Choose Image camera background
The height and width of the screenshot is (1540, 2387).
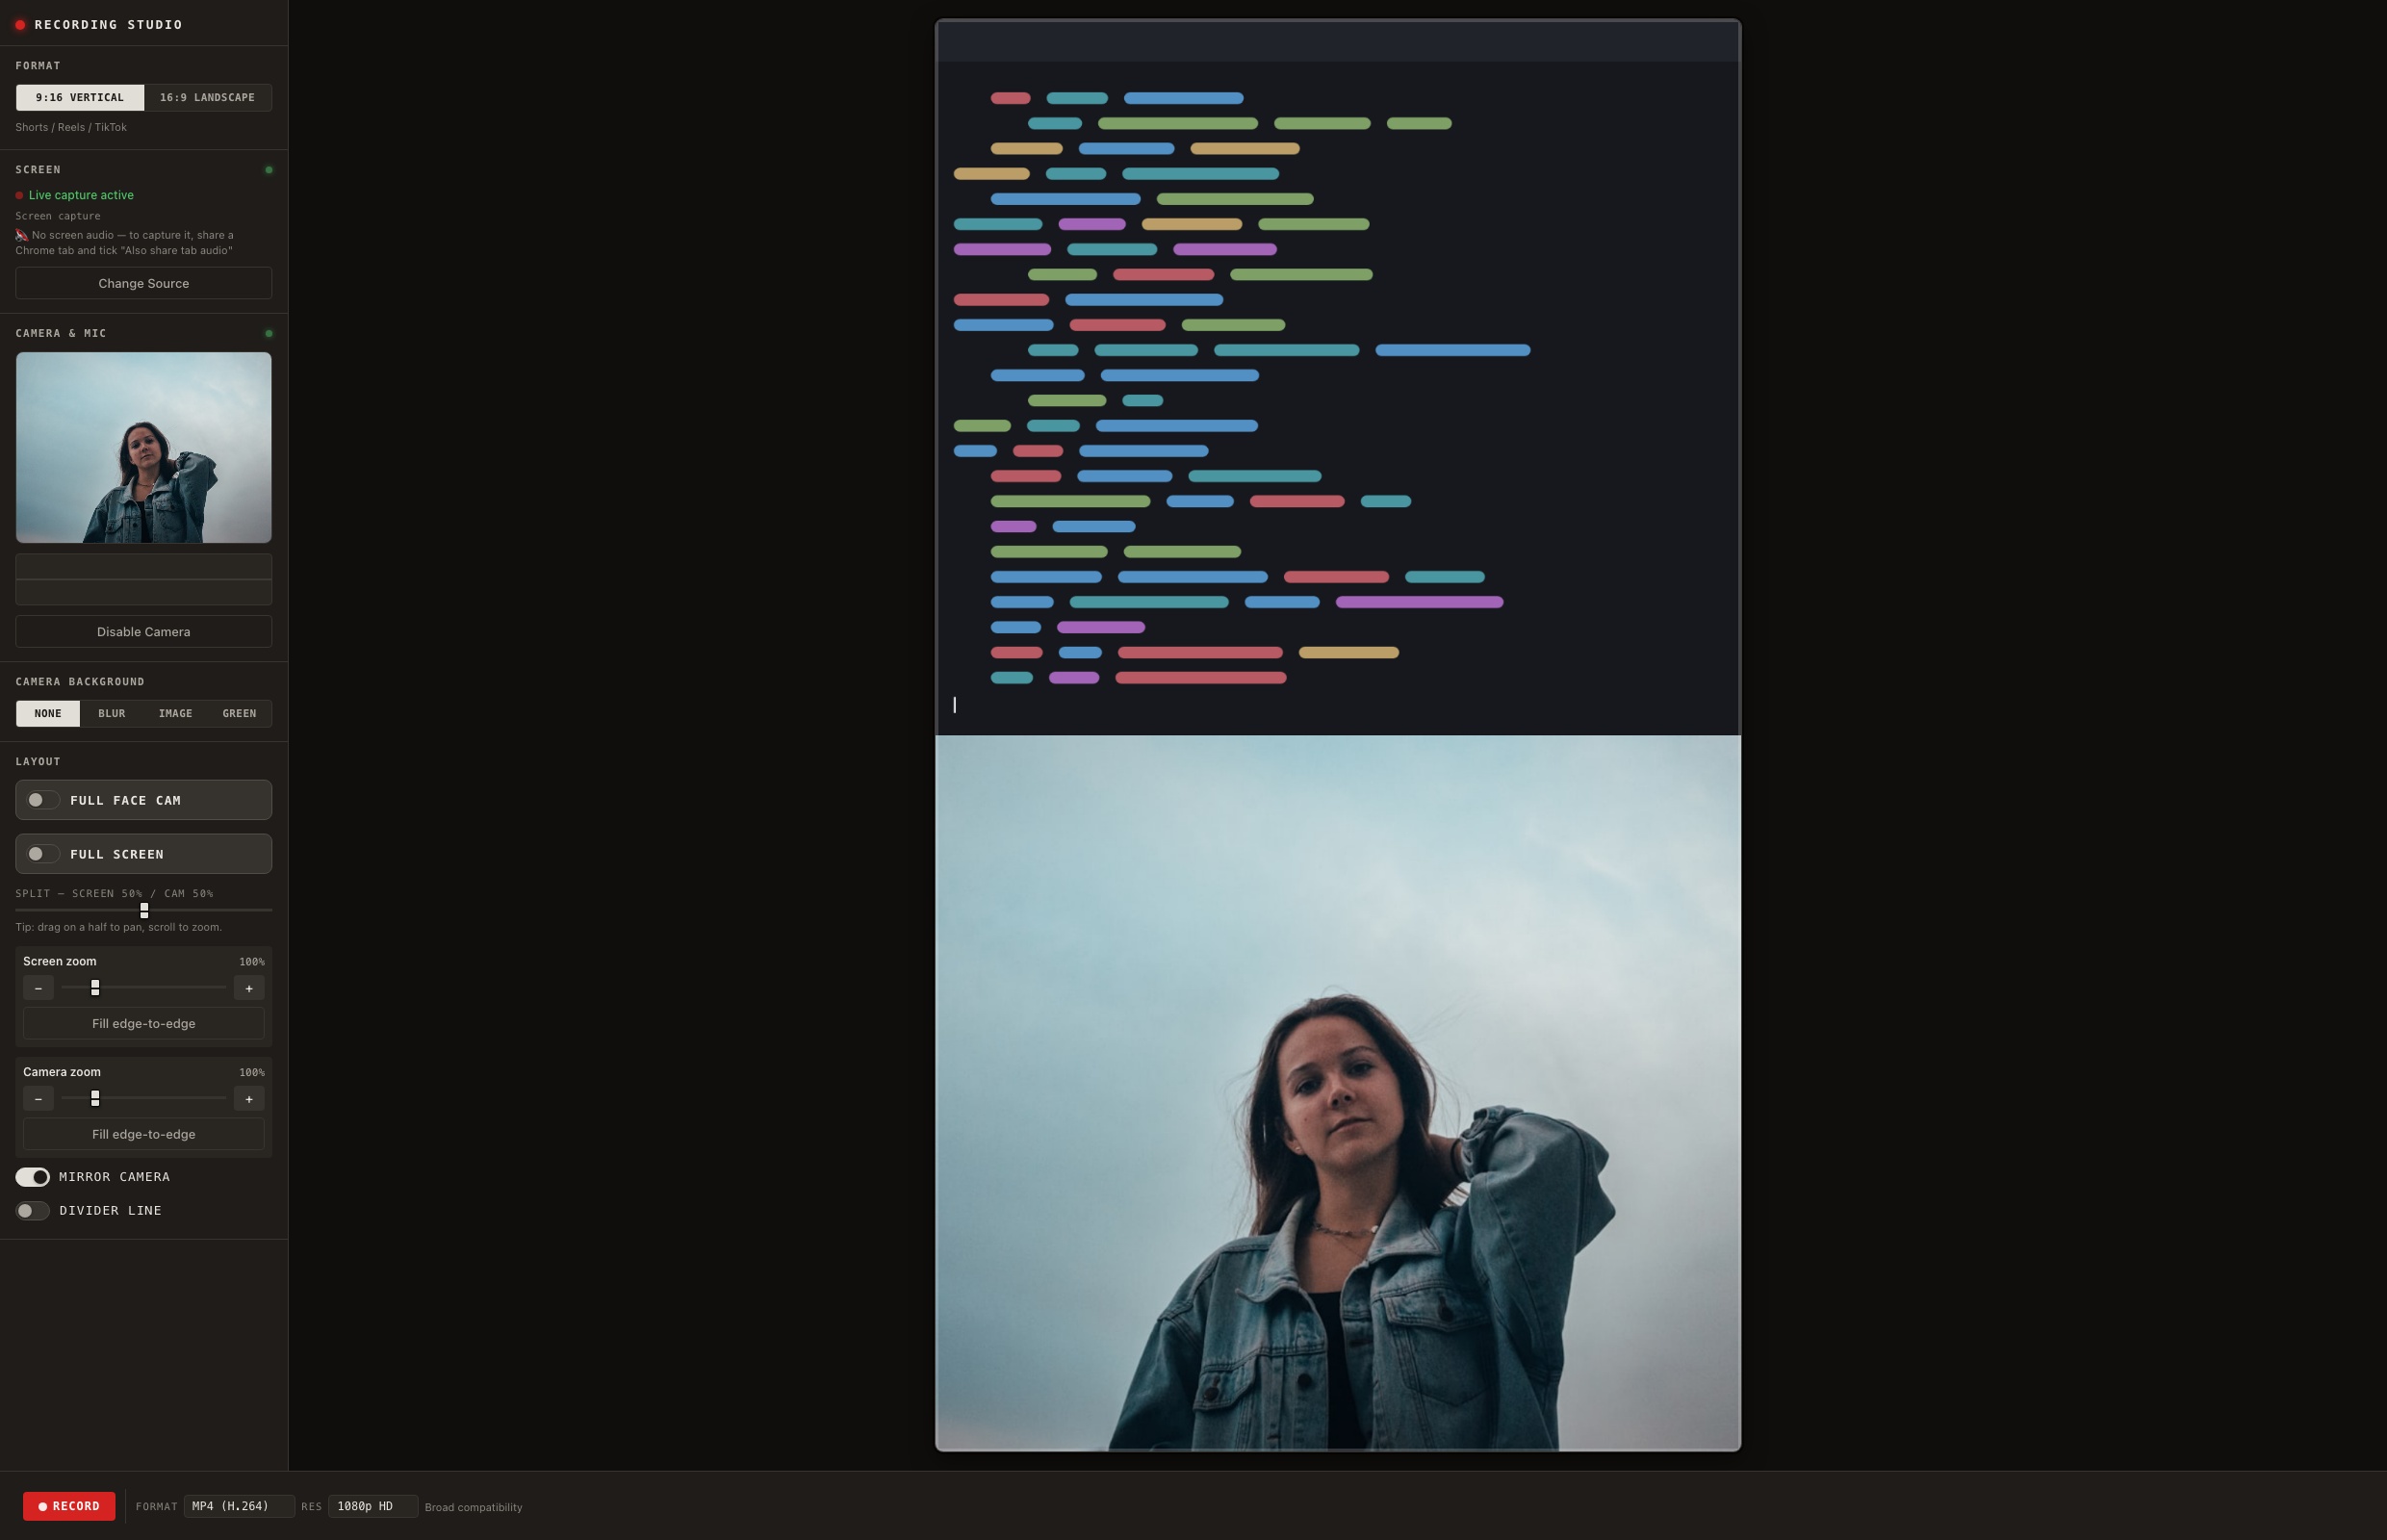175,713
